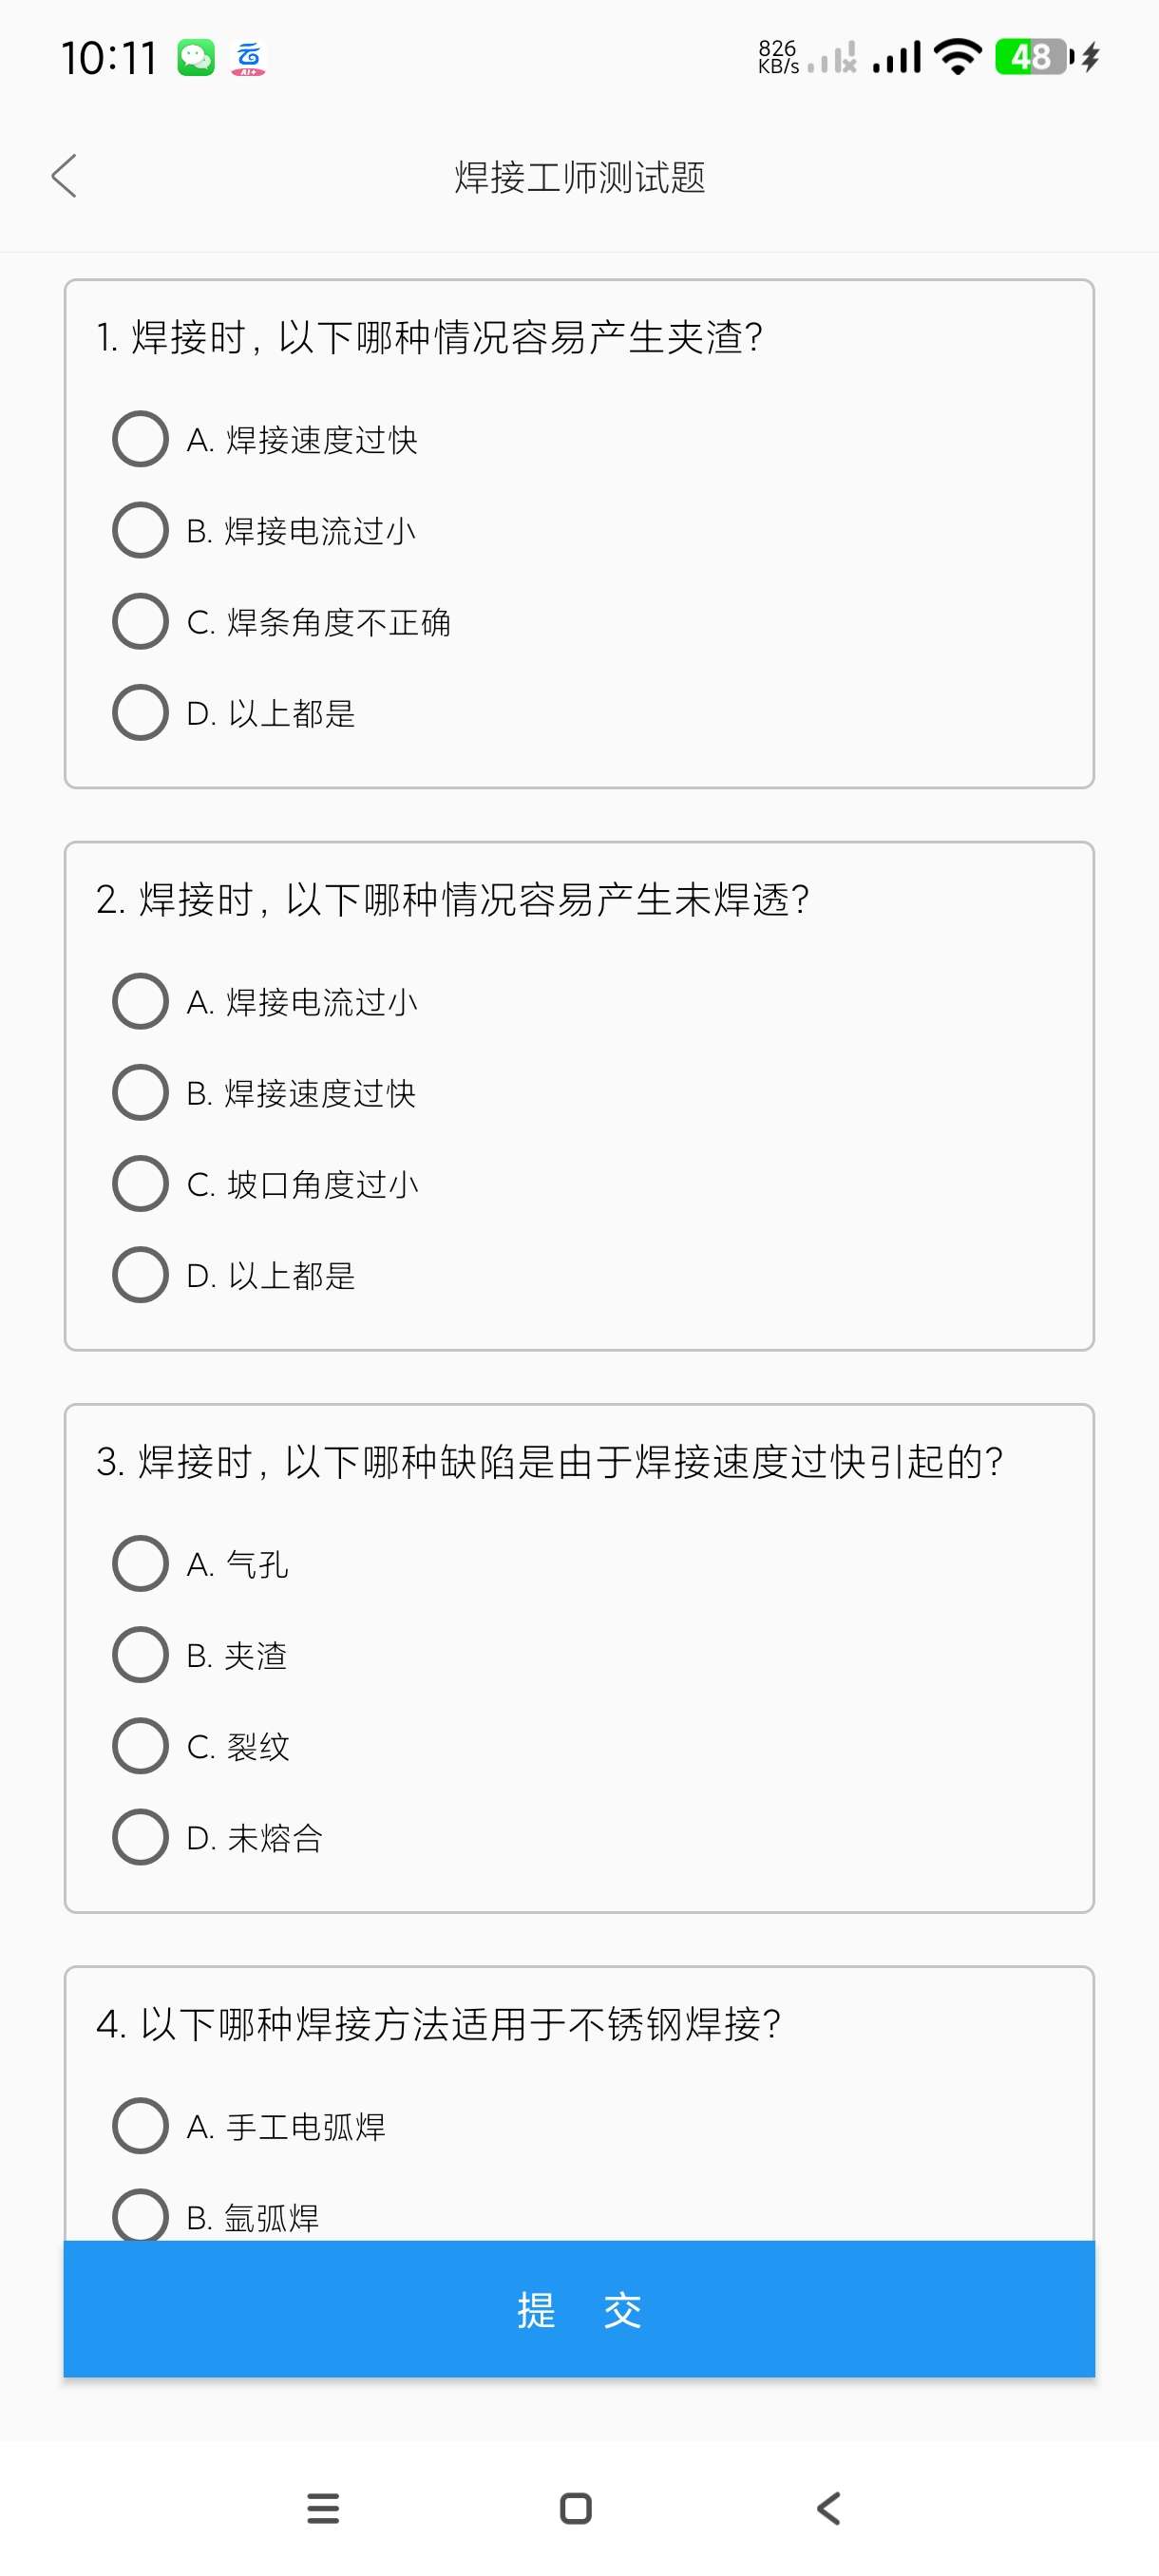The height and width of the screenshot is (2576, 1159).
Task: Select question 1 option A 焊接速度过快
Action: pyautogui.click(x=141, y=439)
